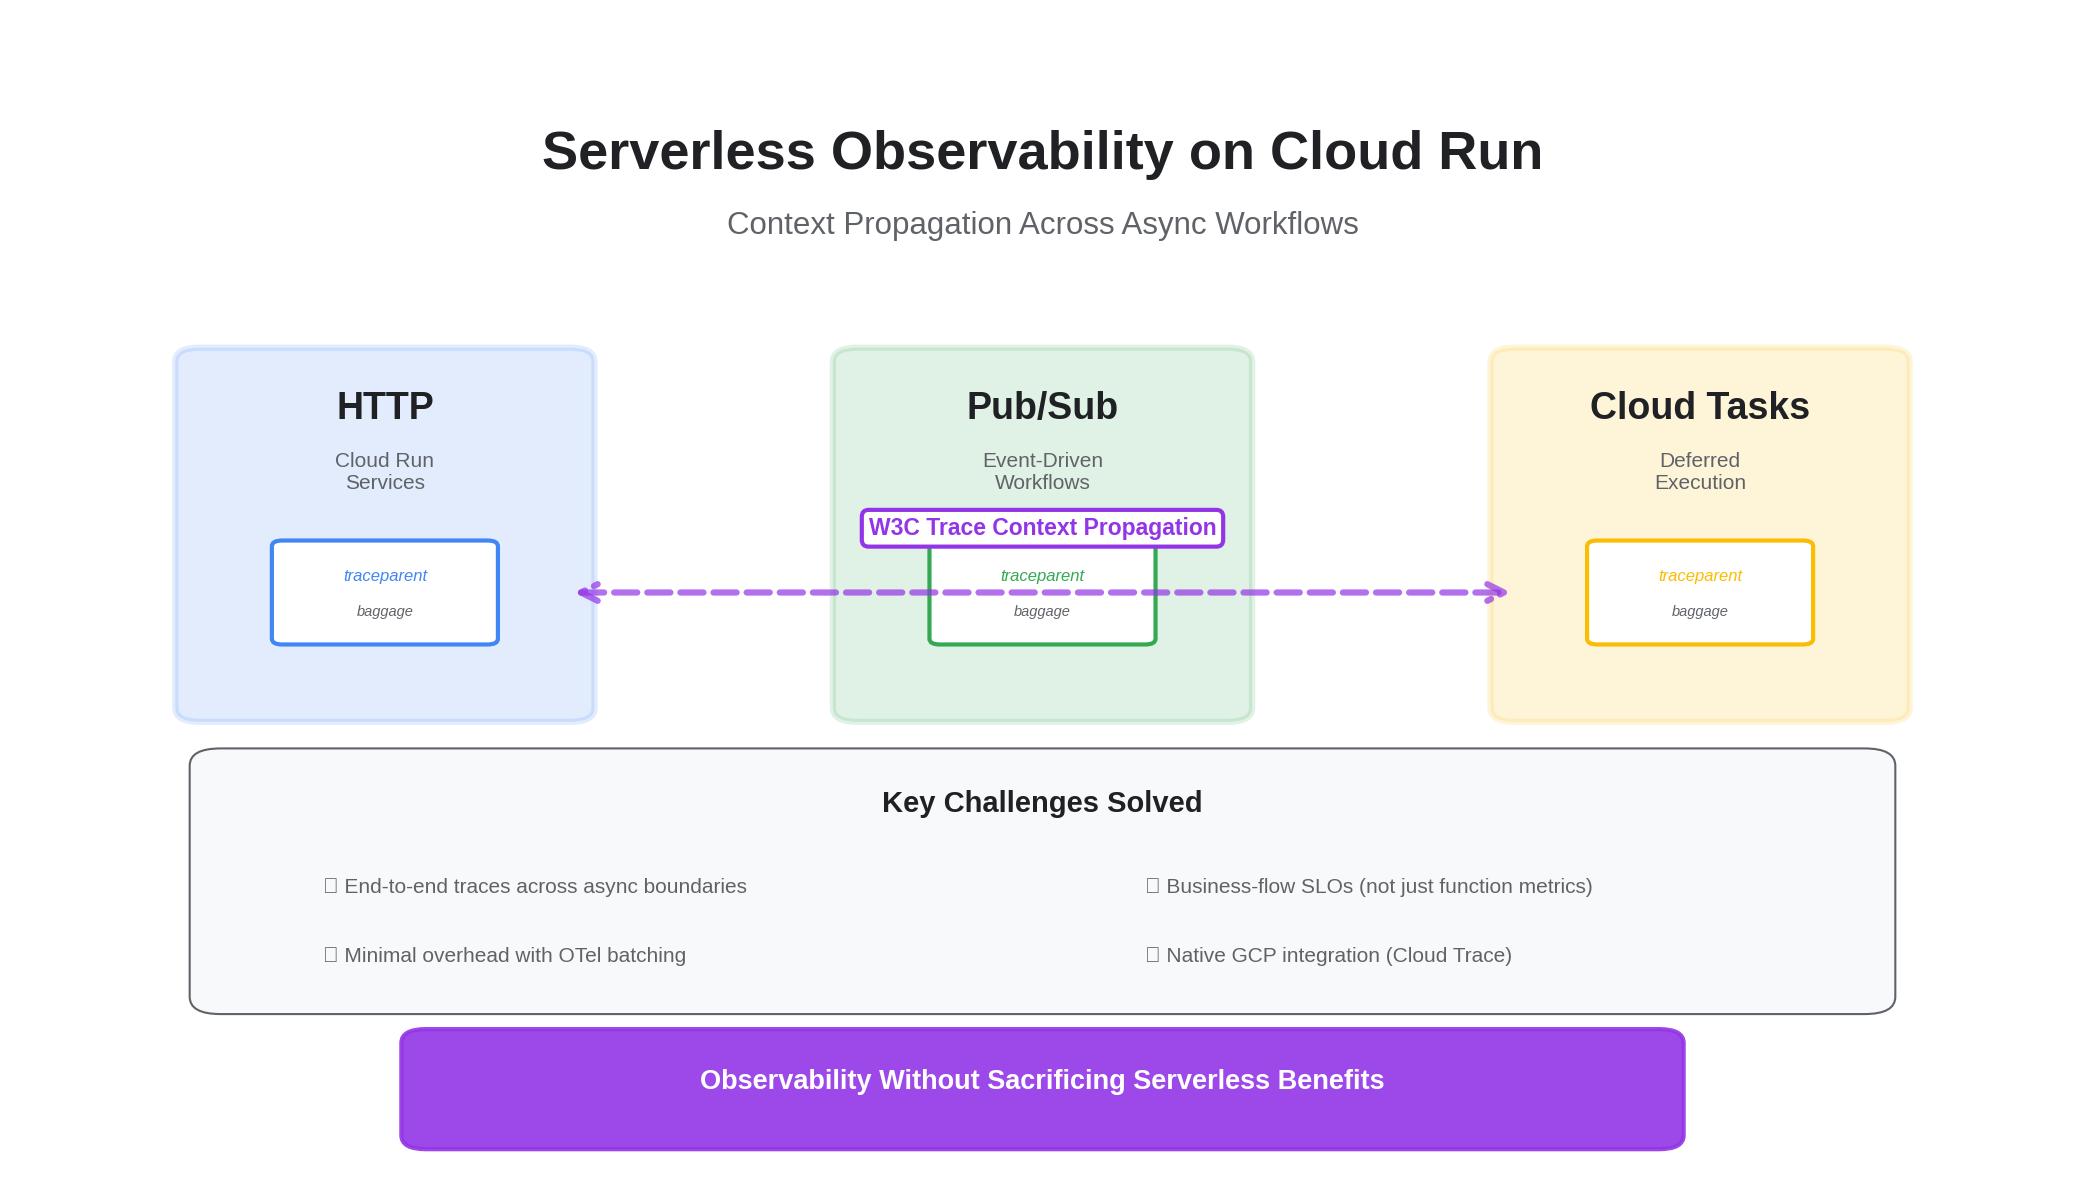The image size is (2085, 1185).
Task: Expand the W3C Trace Context Propagation badge
Action: coord(1041,527)
